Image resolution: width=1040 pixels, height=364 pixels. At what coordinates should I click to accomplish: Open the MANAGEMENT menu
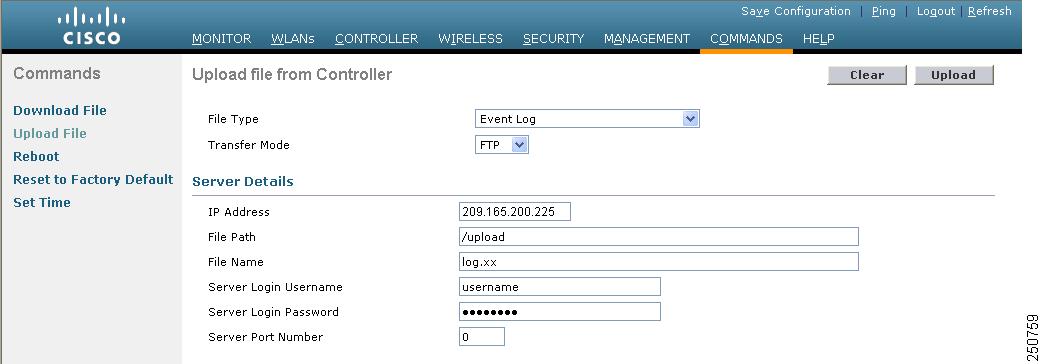647,39
